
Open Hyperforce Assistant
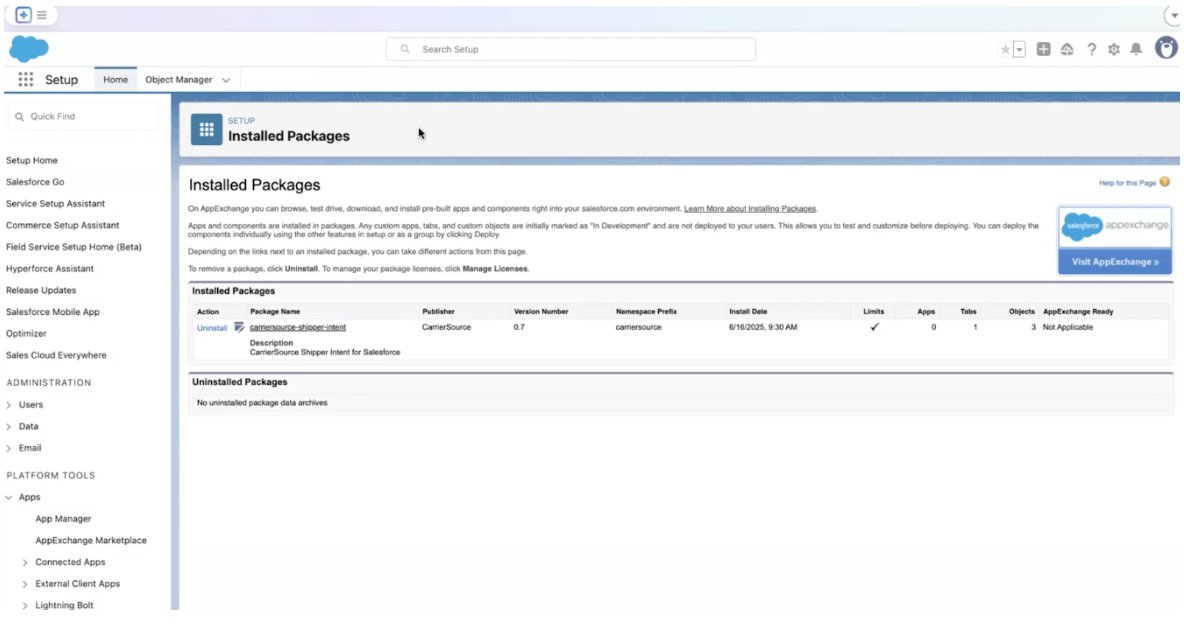50,269
